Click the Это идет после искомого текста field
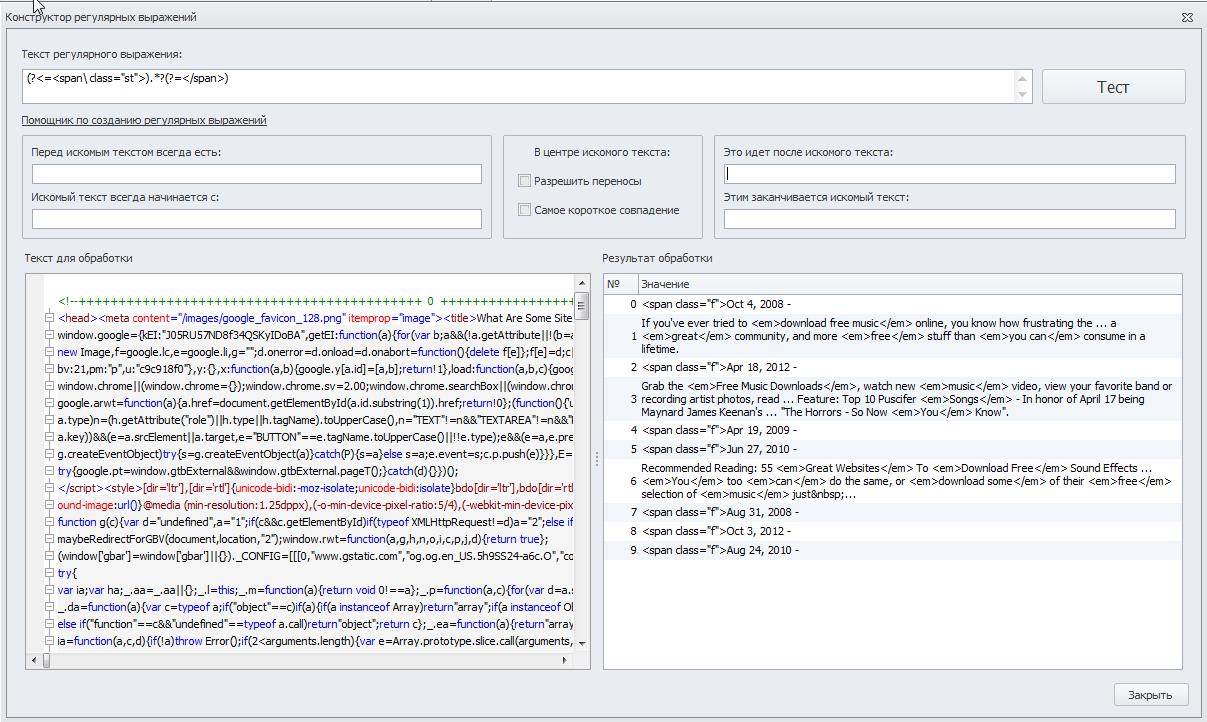The image size is (1207, 722). (950, 174)
